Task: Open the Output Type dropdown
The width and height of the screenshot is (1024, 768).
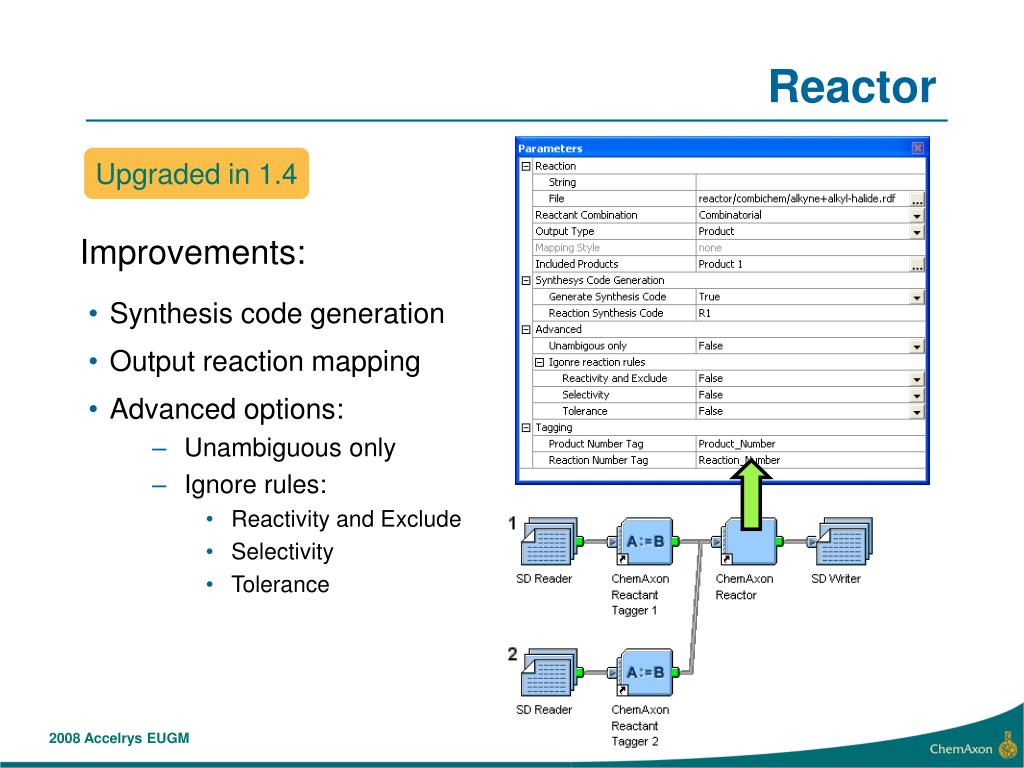Action: pos(918,232)
